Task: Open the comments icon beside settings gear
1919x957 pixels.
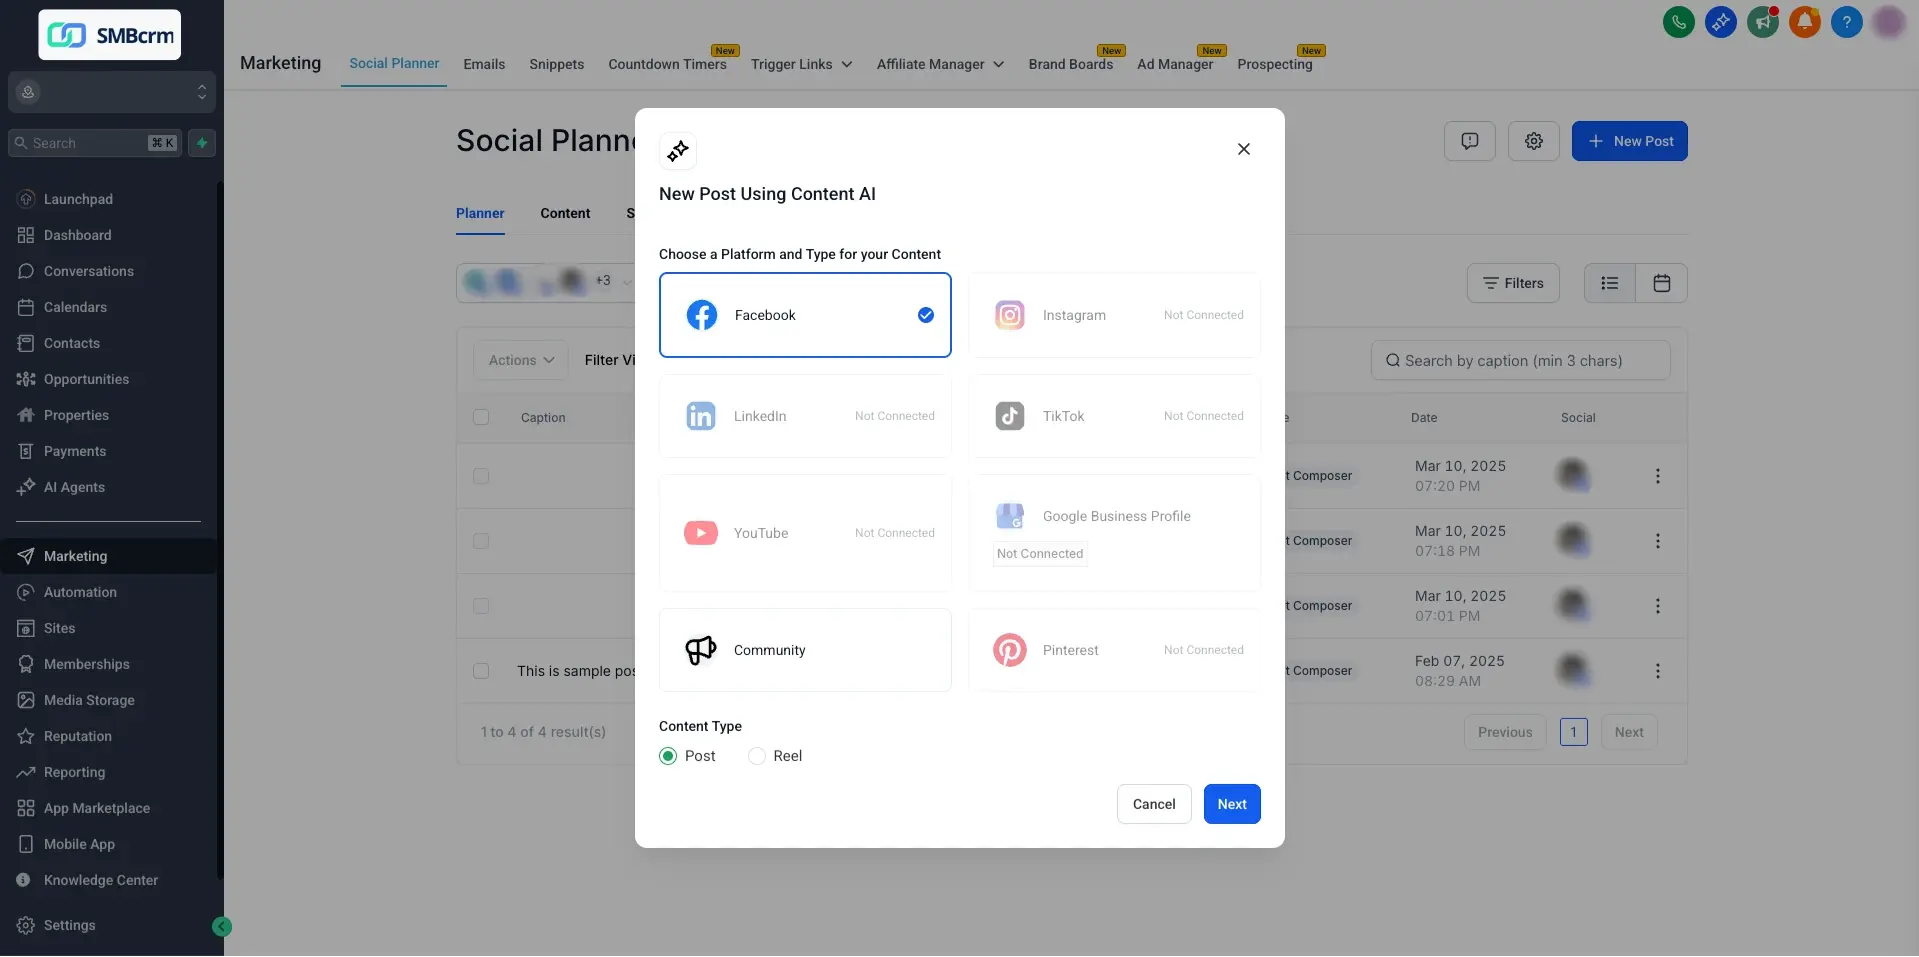Action: coord(1469,141)
